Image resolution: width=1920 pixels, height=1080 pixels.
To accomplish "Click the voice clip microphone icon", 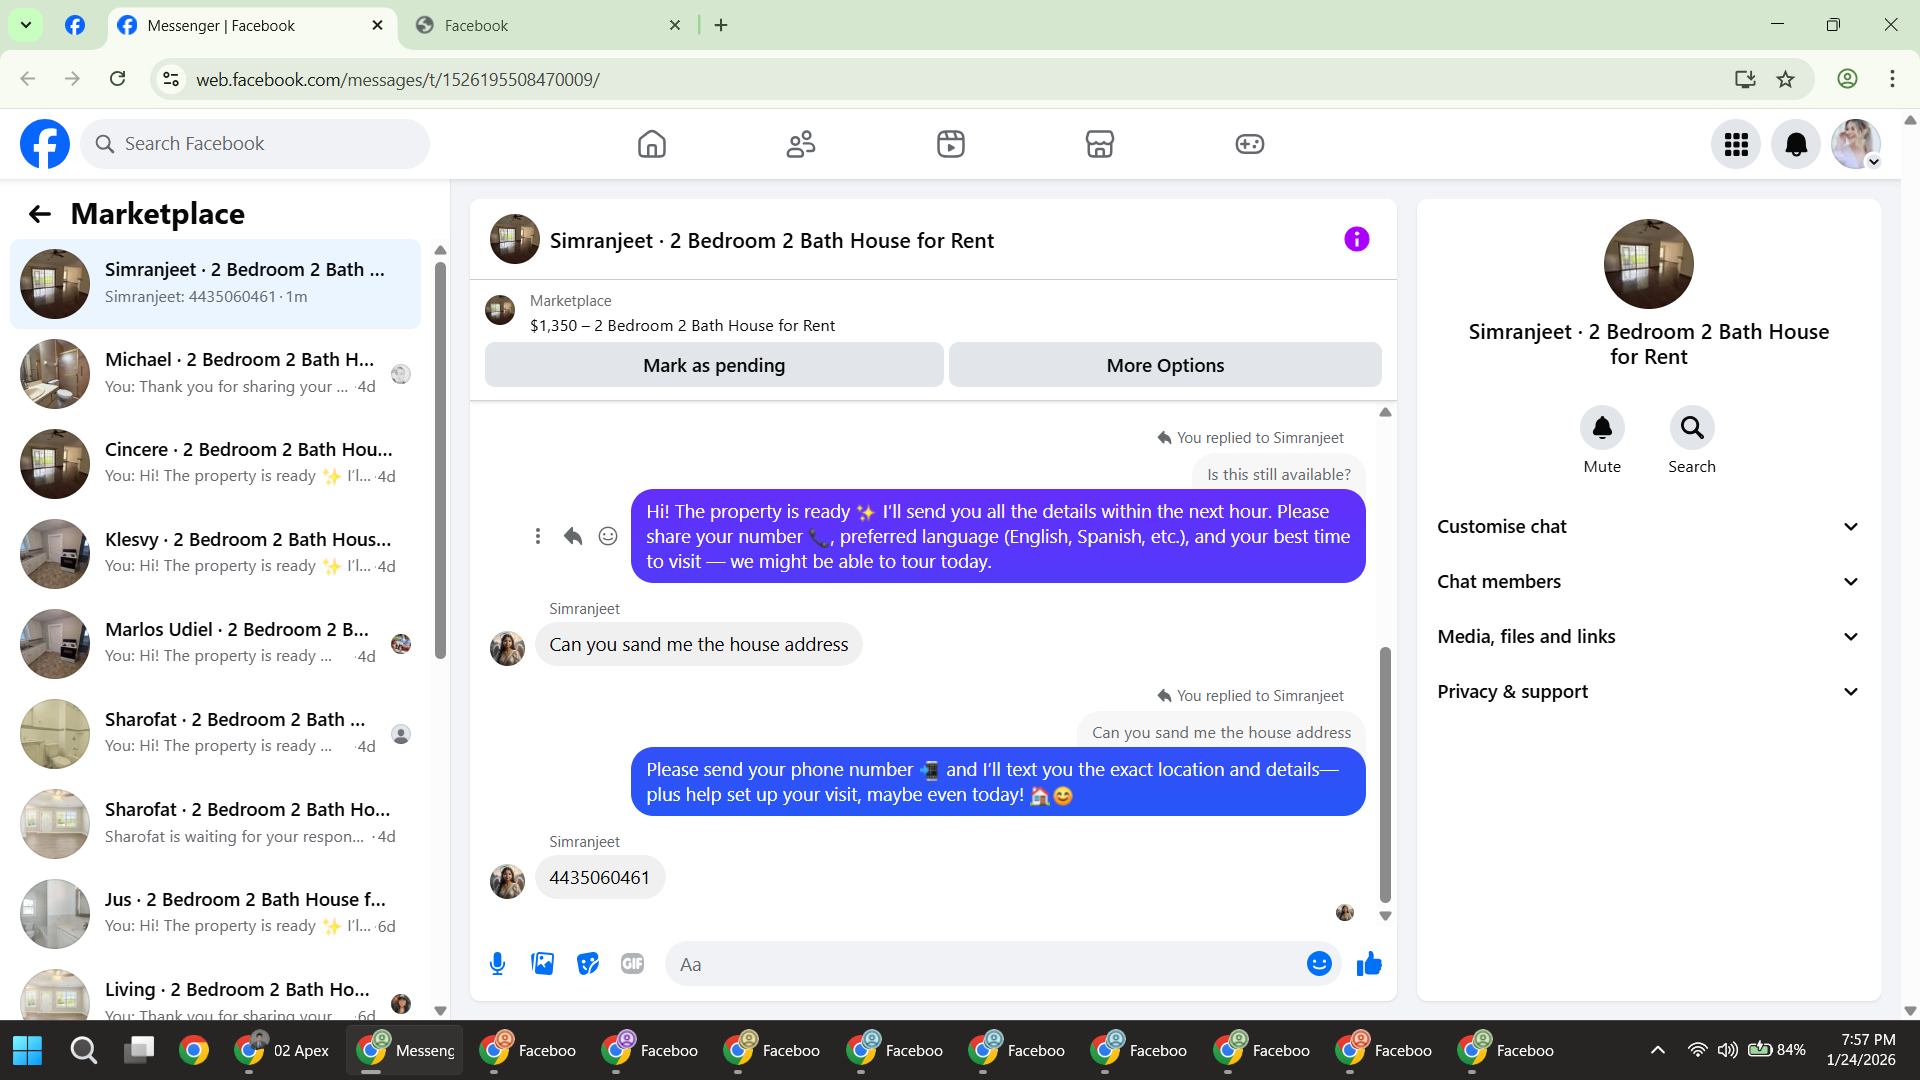I will tap(497, 964).
